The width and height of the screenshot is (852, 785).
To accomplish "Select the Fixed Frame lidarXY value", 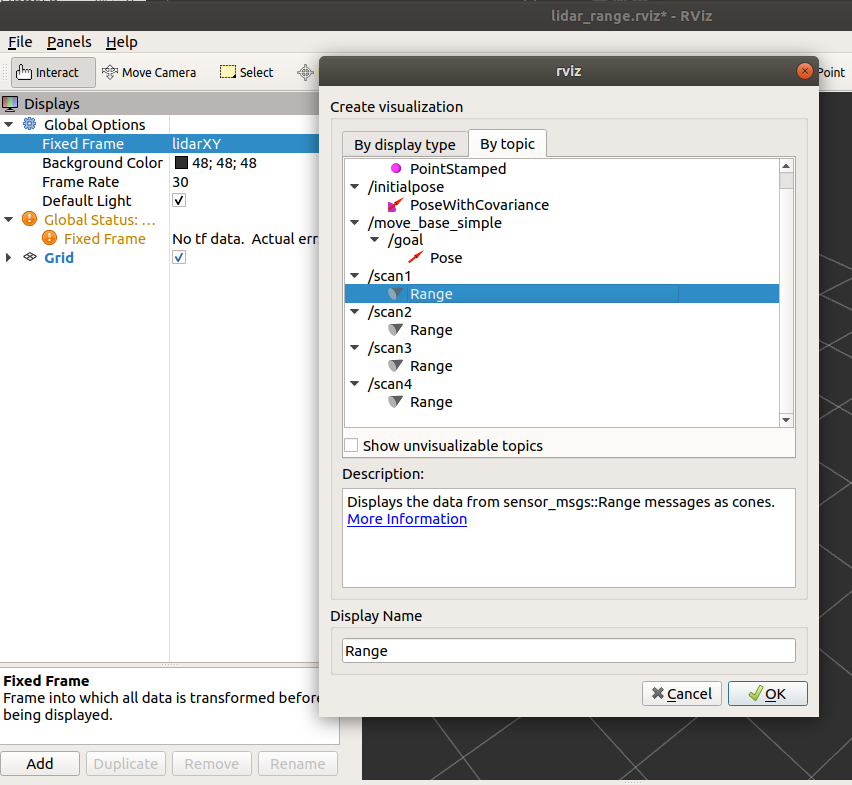I will point(197,143).
